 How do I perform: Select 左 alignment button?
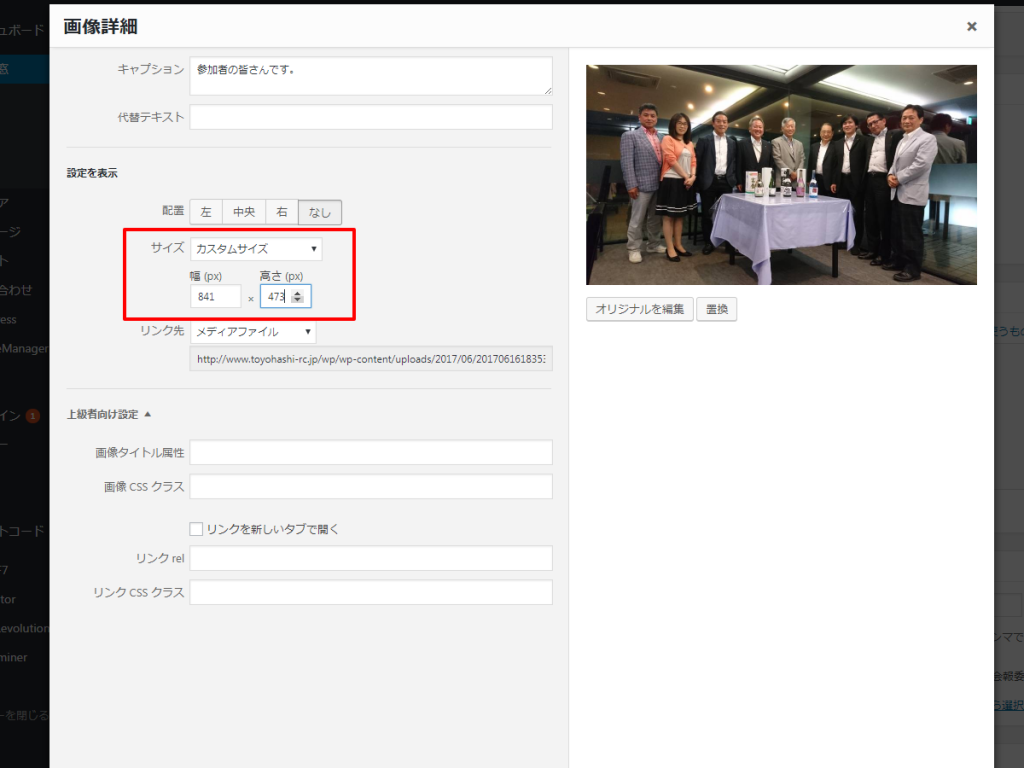(x=206, y=212)
